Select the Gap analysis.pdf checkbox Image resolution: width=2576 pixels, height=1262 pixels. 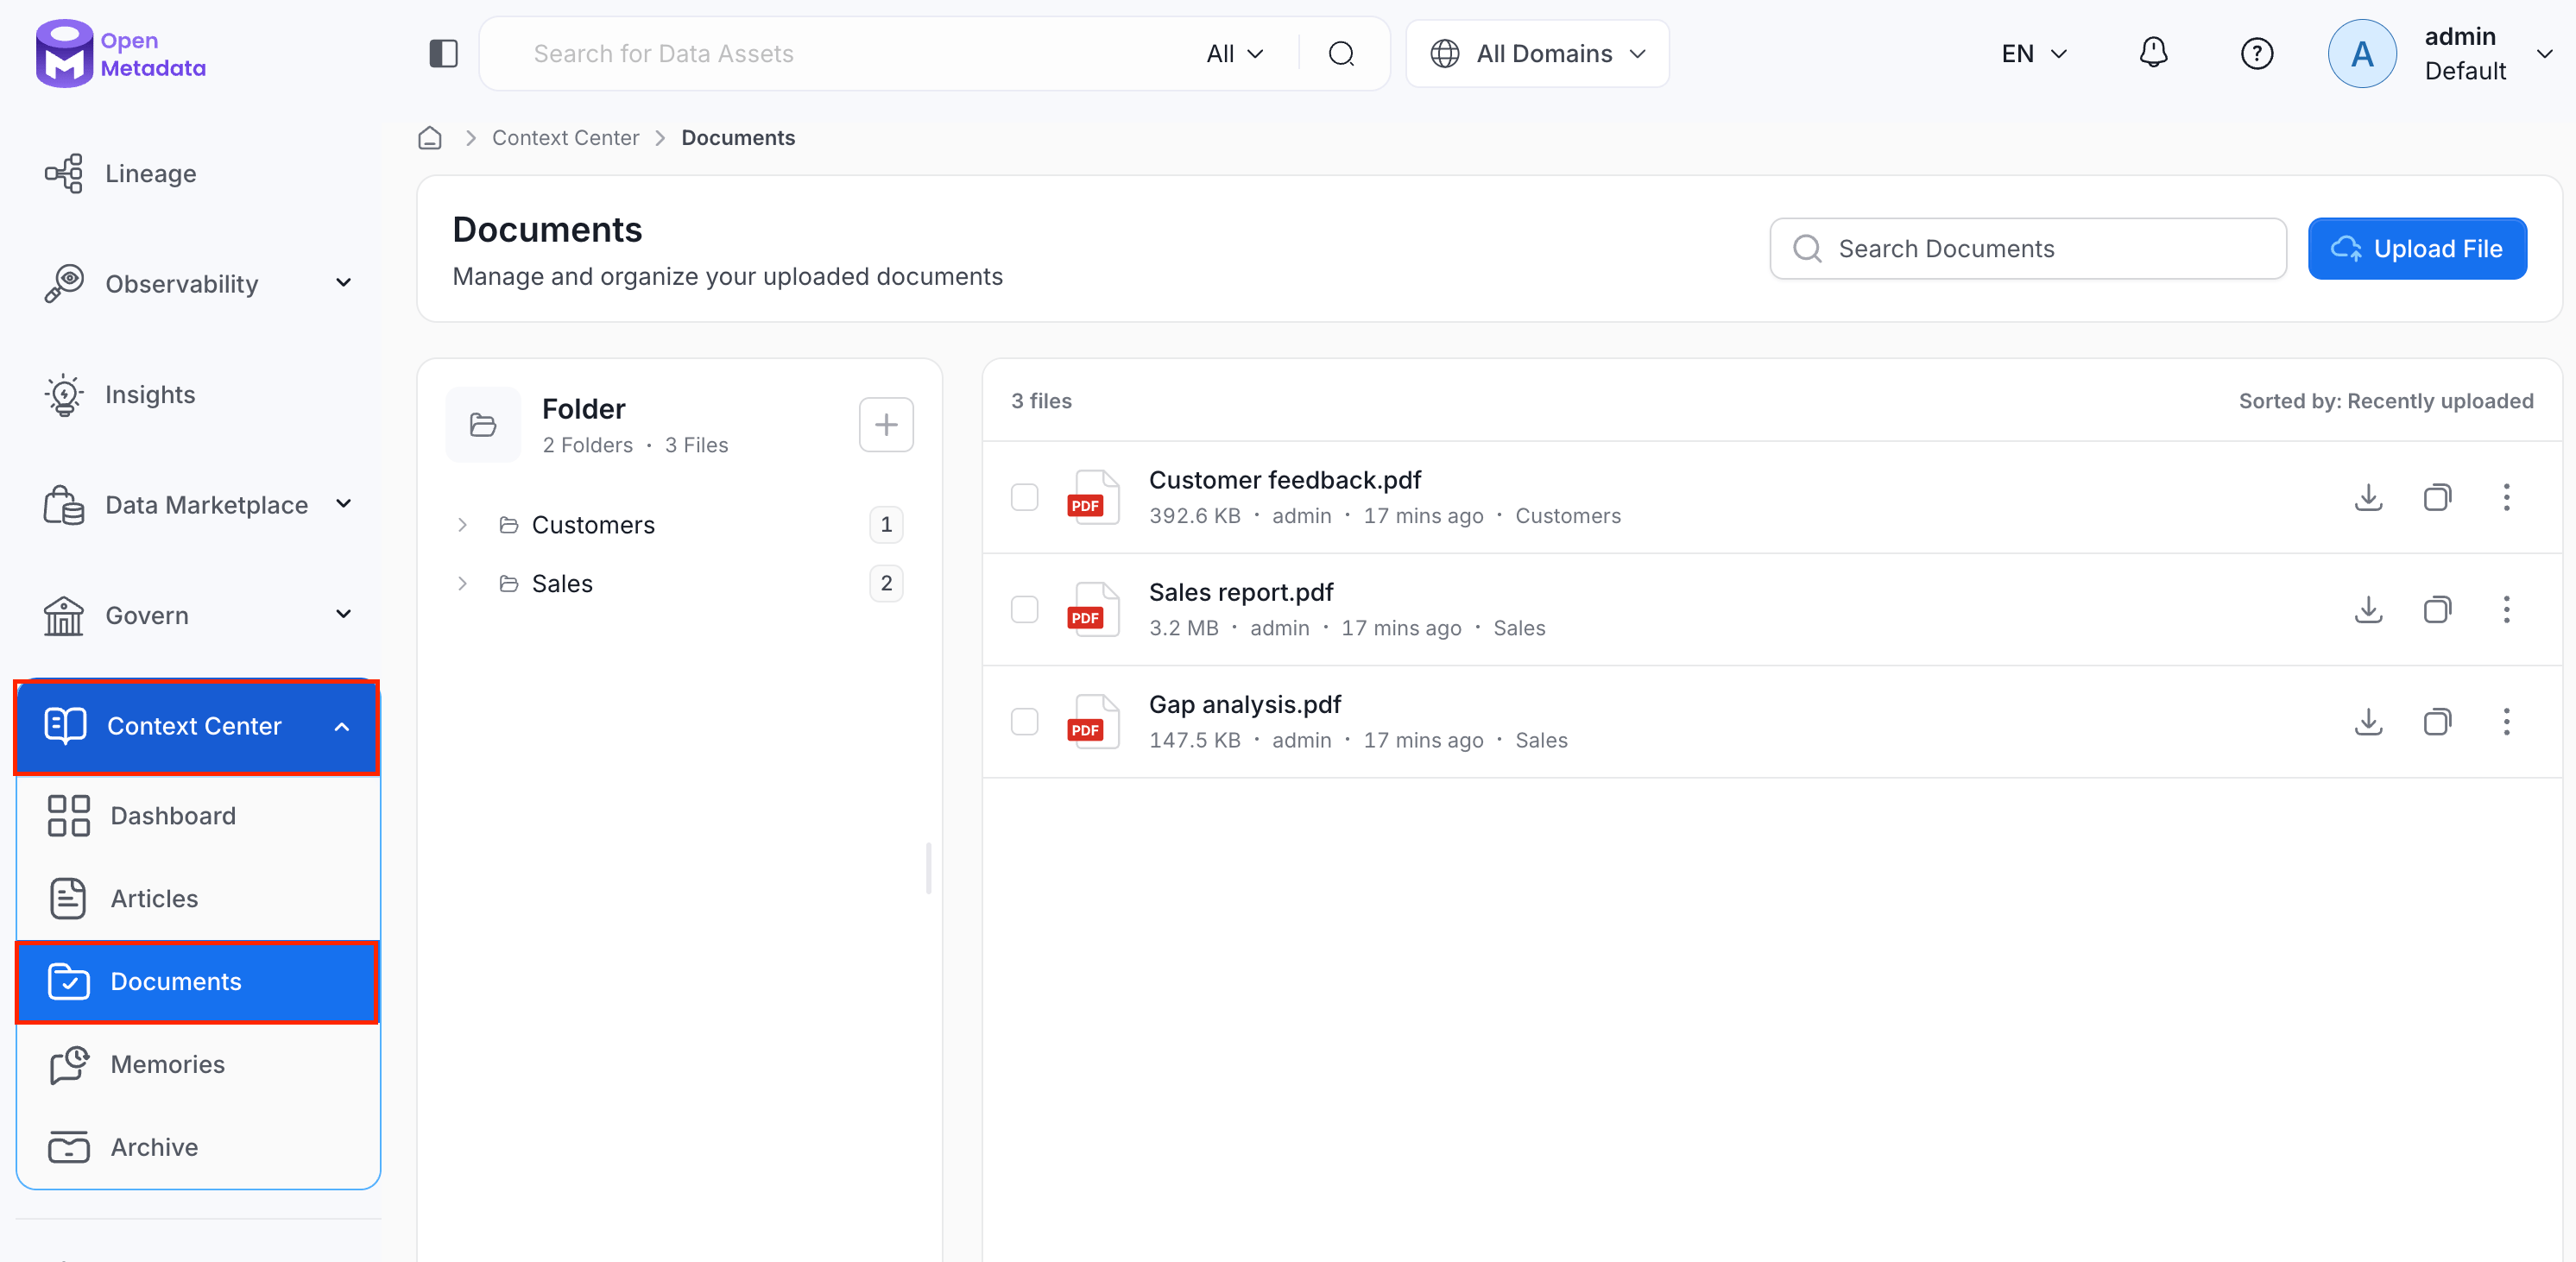pos(1024,721)
